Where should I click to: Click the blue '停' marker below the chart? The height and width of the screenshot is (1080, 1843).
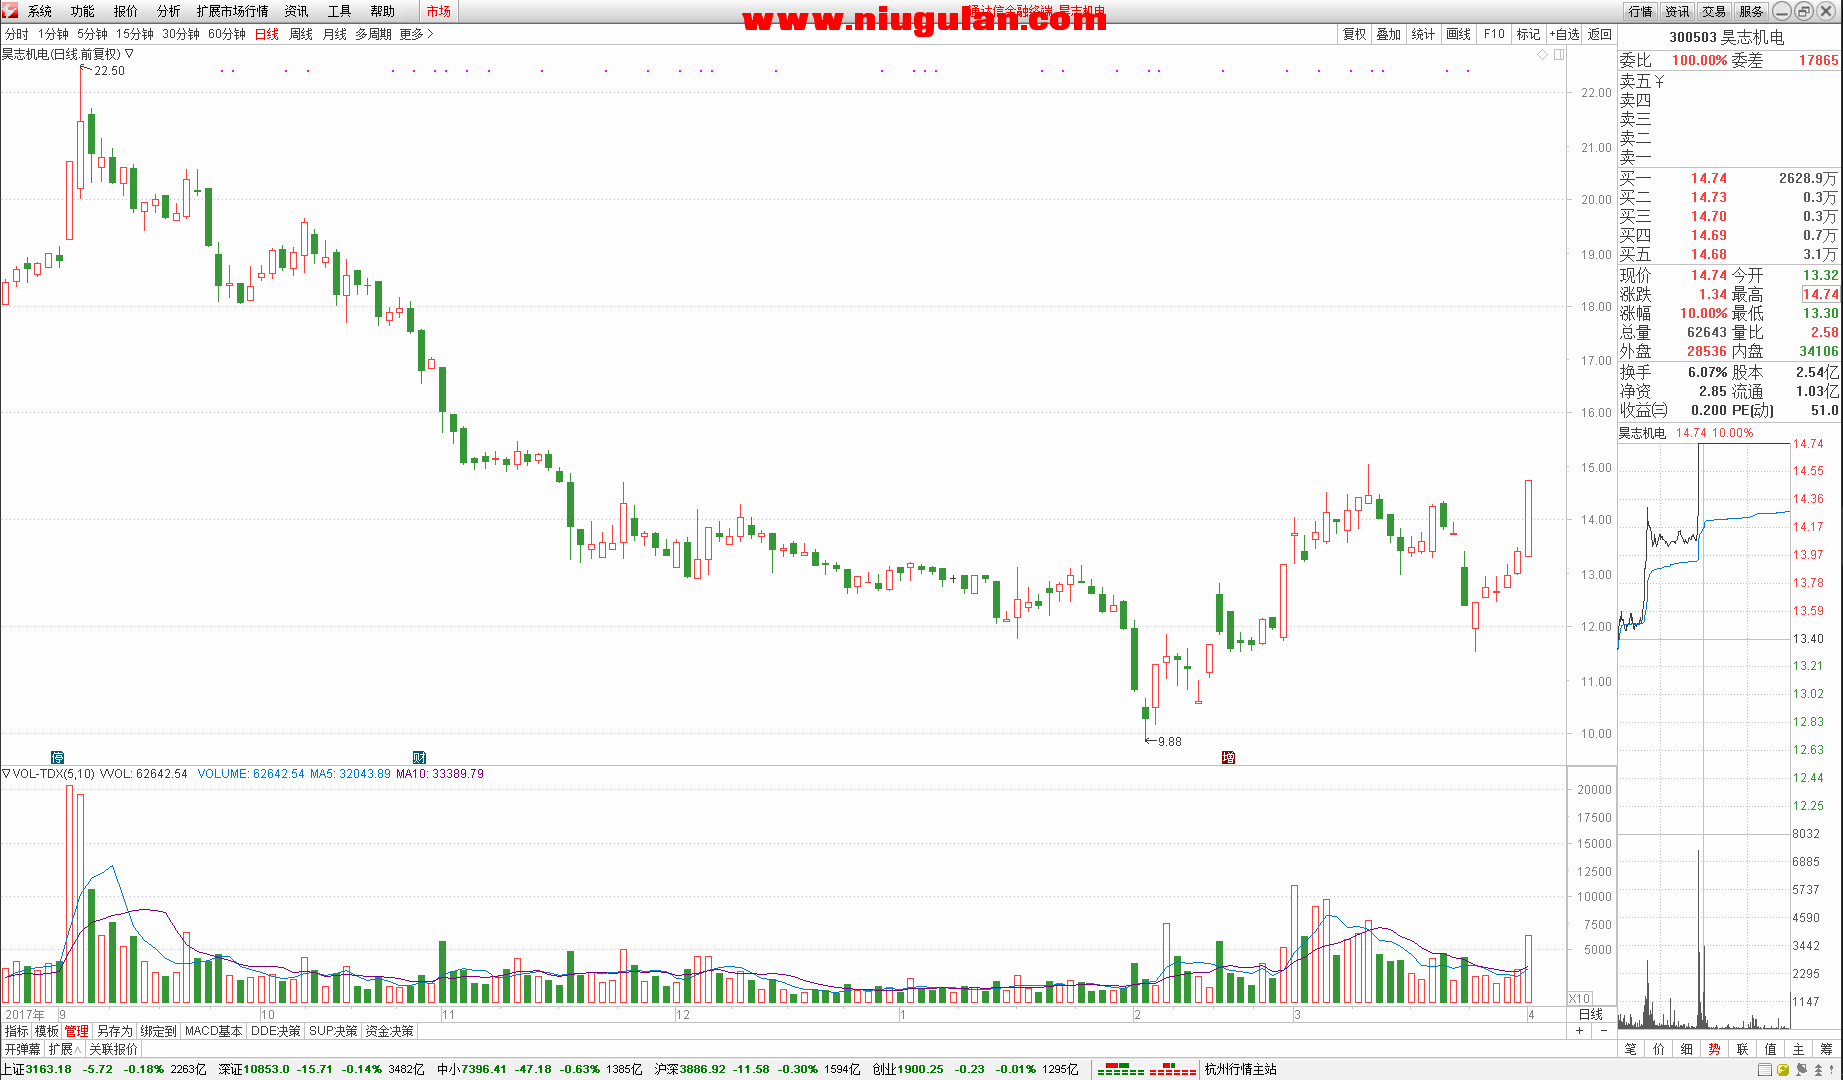[x=58, y=757]
